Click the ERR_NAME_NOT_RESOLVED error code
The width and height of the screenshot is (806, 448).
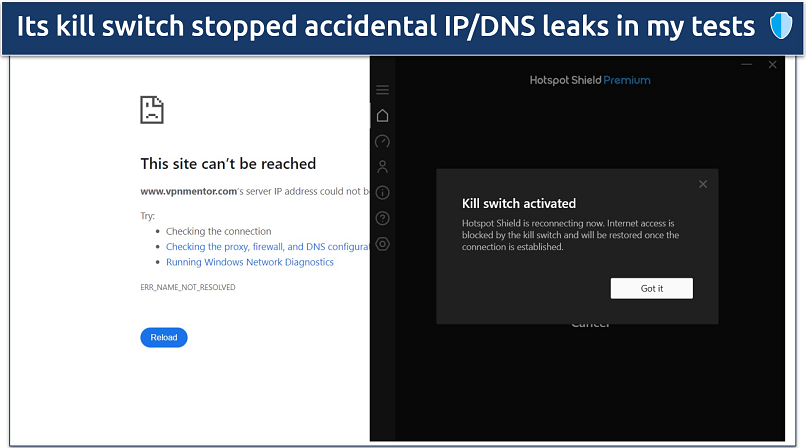pos(188,287)
